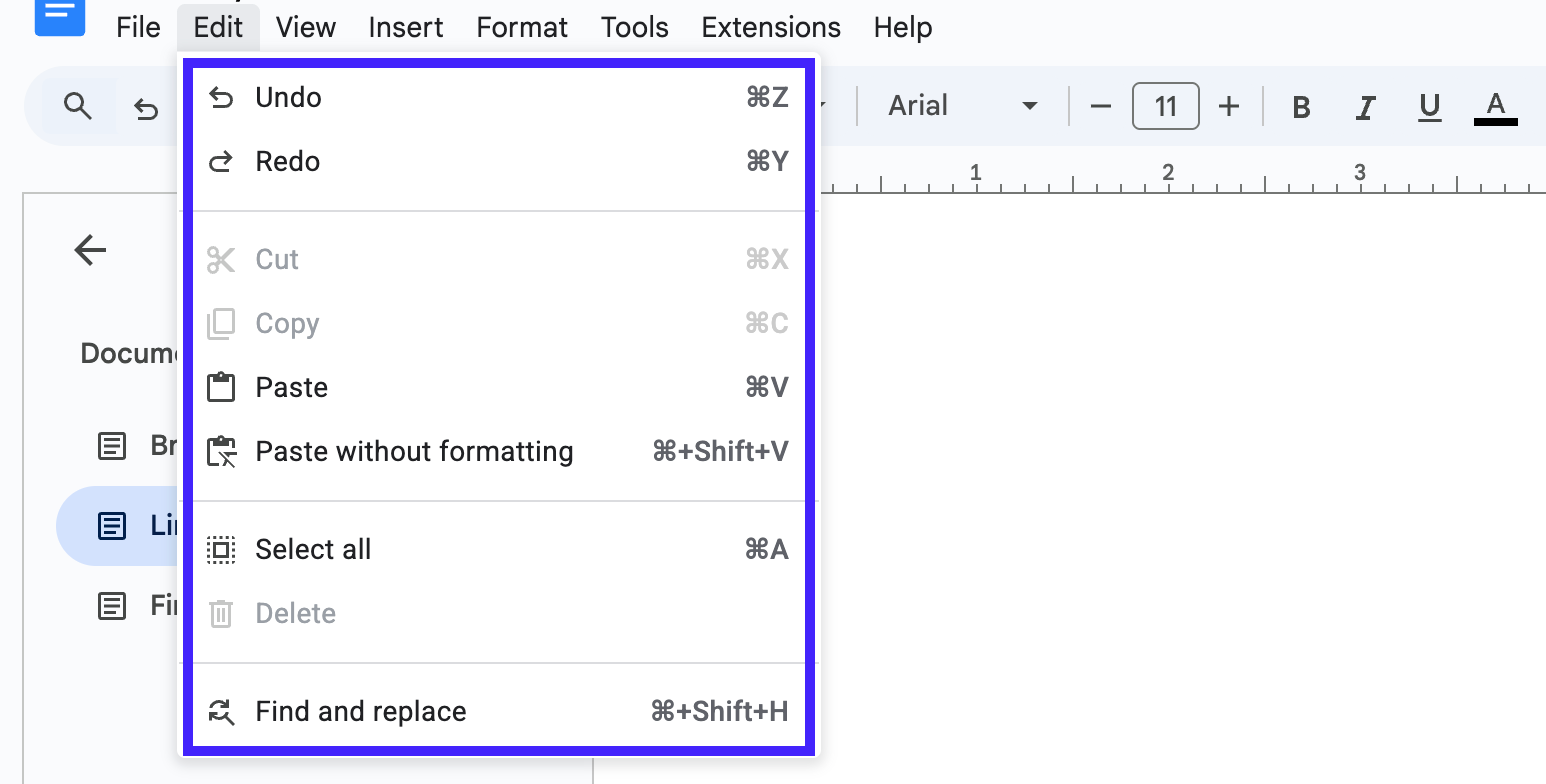Open the text color picker
This screenshot has width=1546, height=784.
click(1495, 107)
